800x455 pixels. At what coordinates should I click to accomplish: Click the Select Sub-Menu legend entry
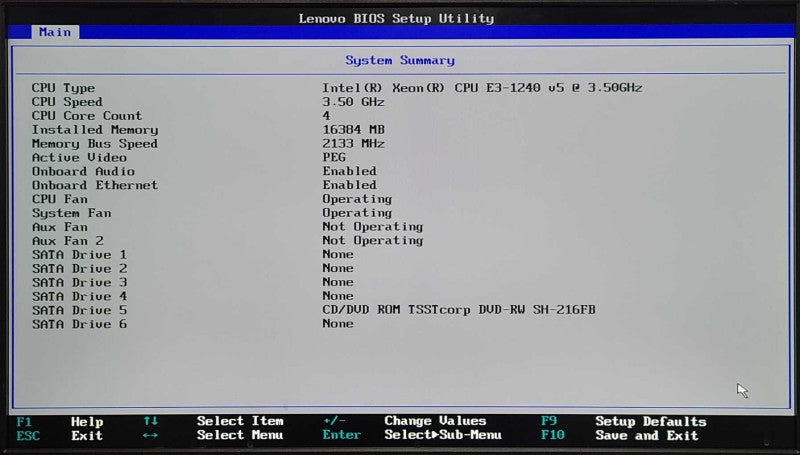pos(443,435)
